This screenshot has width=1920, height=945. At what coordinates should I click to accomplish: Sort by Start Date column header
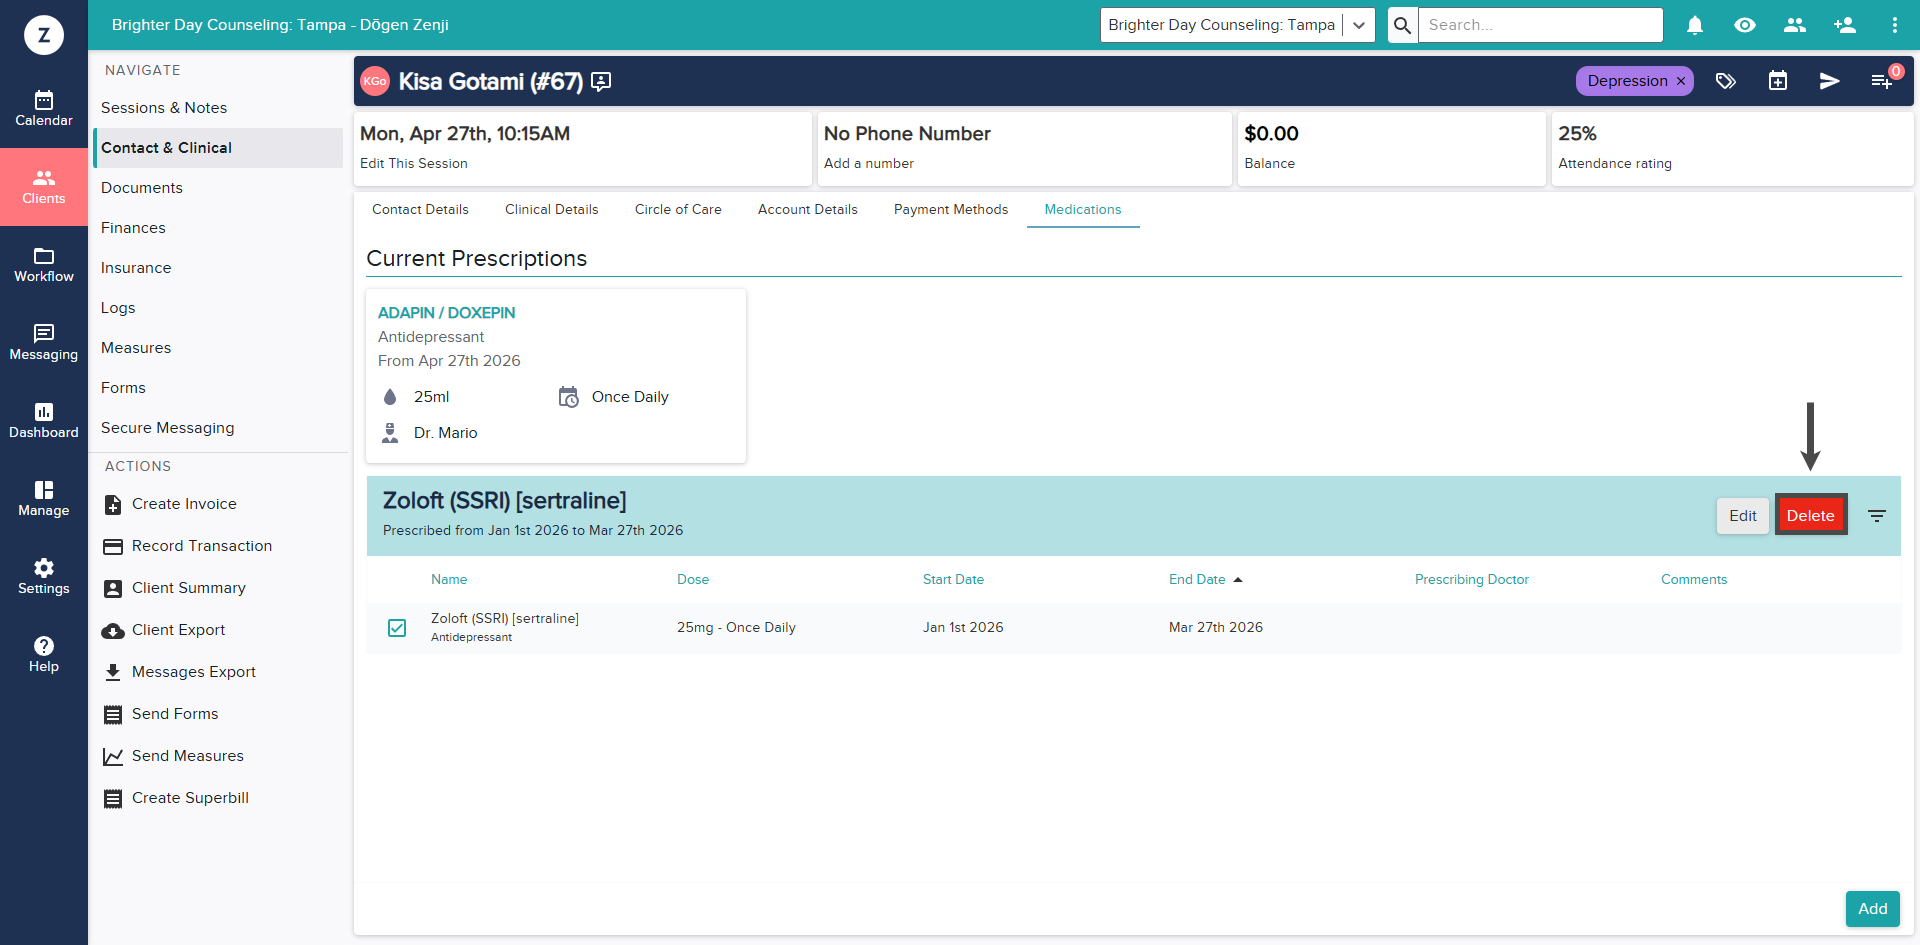pos(953,580)
